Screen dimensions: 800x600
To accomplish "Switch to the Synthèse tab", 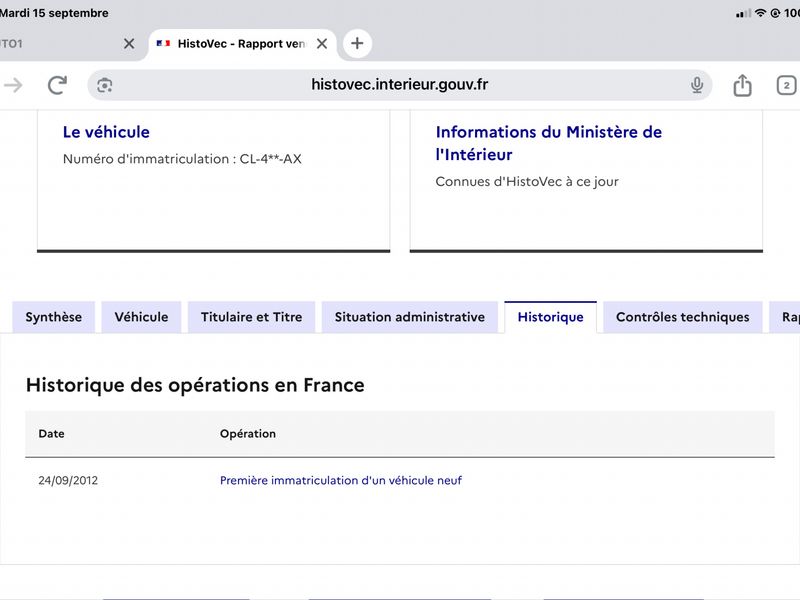I will (x=54, y=317).
